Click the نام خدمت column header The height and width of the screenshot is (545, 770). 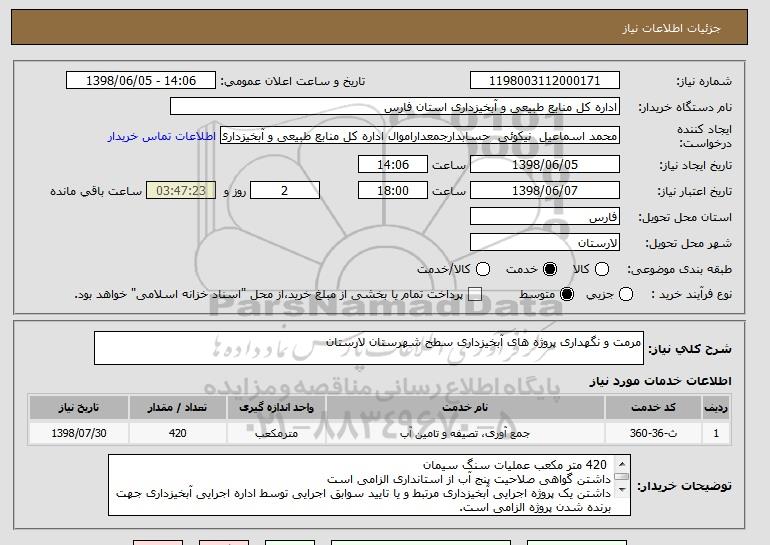tap(465, 408)
